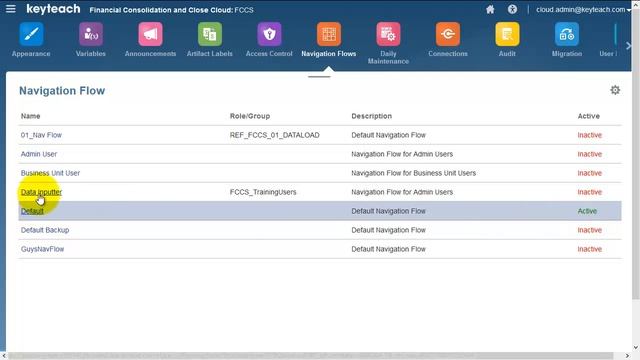640x360 pixels.
Task: Toggle Active status of Default flow
Action: 587,211
